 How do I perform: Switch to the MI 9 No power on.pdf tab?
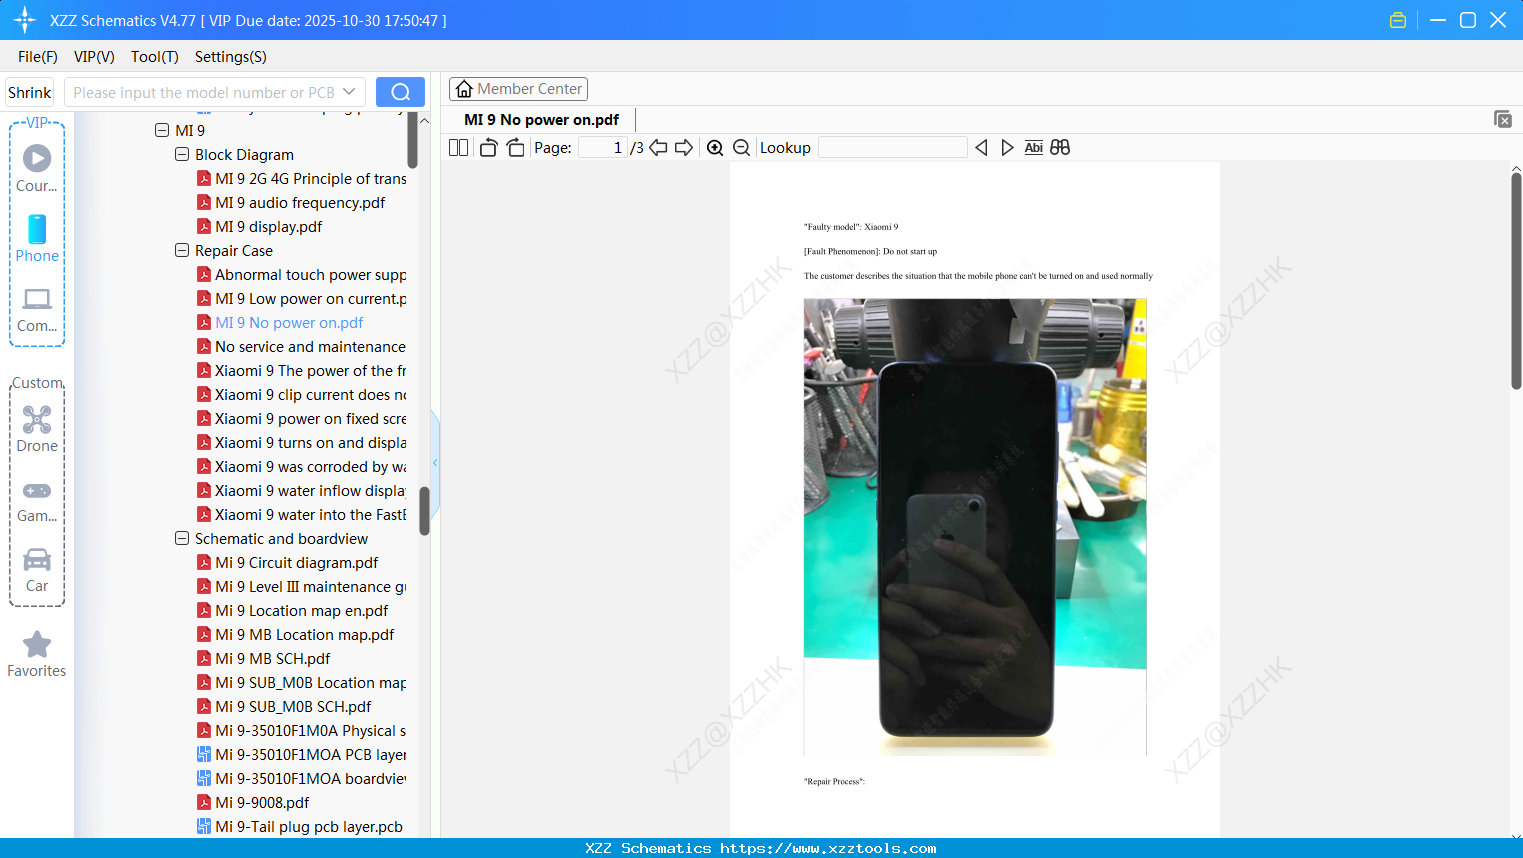click(541, 119)
